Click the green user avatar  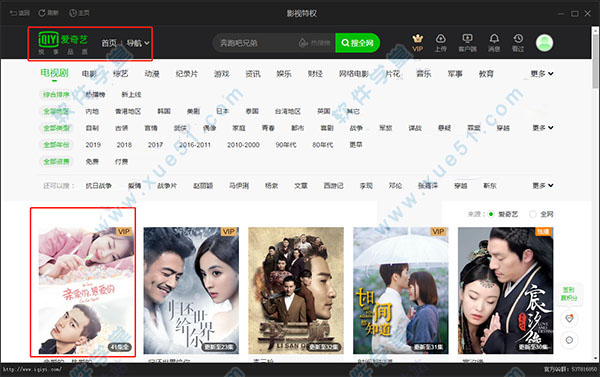(544, 42)
